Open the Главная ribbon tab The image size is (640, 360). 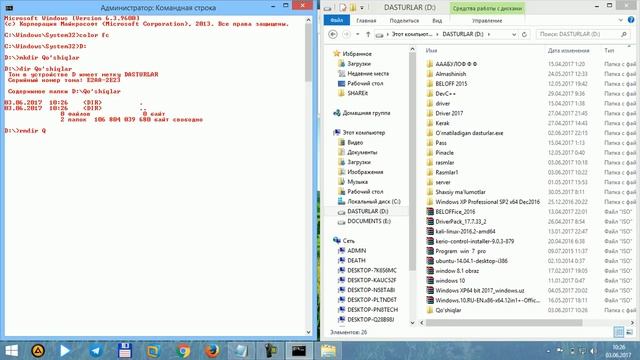366,20
